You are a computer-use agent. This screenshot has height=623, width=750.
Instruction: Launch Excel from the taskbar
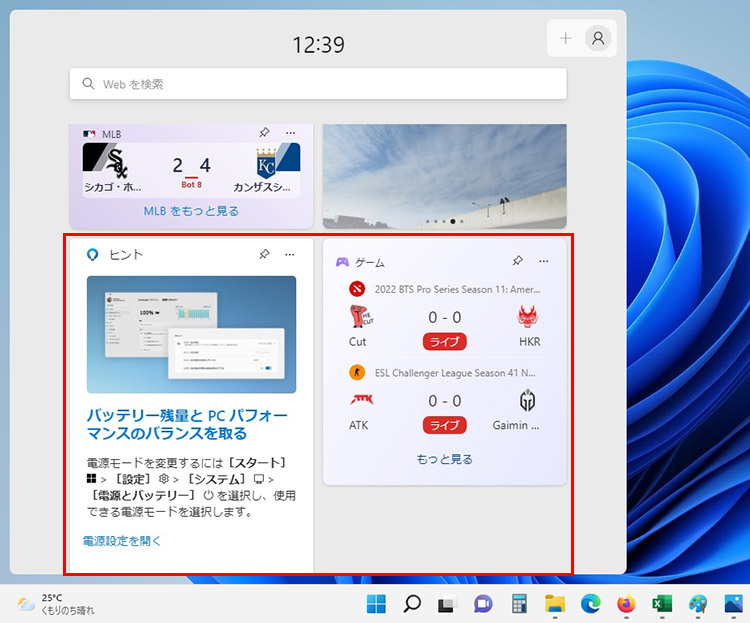661,603
